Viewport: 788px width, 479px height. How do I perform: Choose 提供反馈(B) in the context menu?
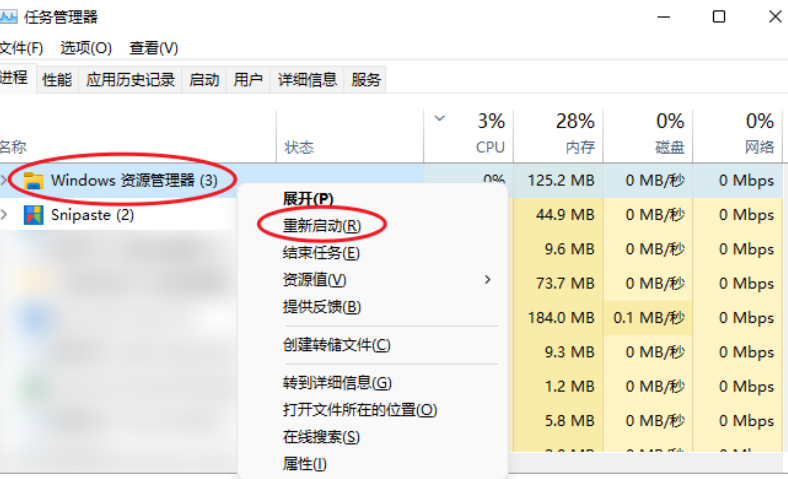click(322, 307)
